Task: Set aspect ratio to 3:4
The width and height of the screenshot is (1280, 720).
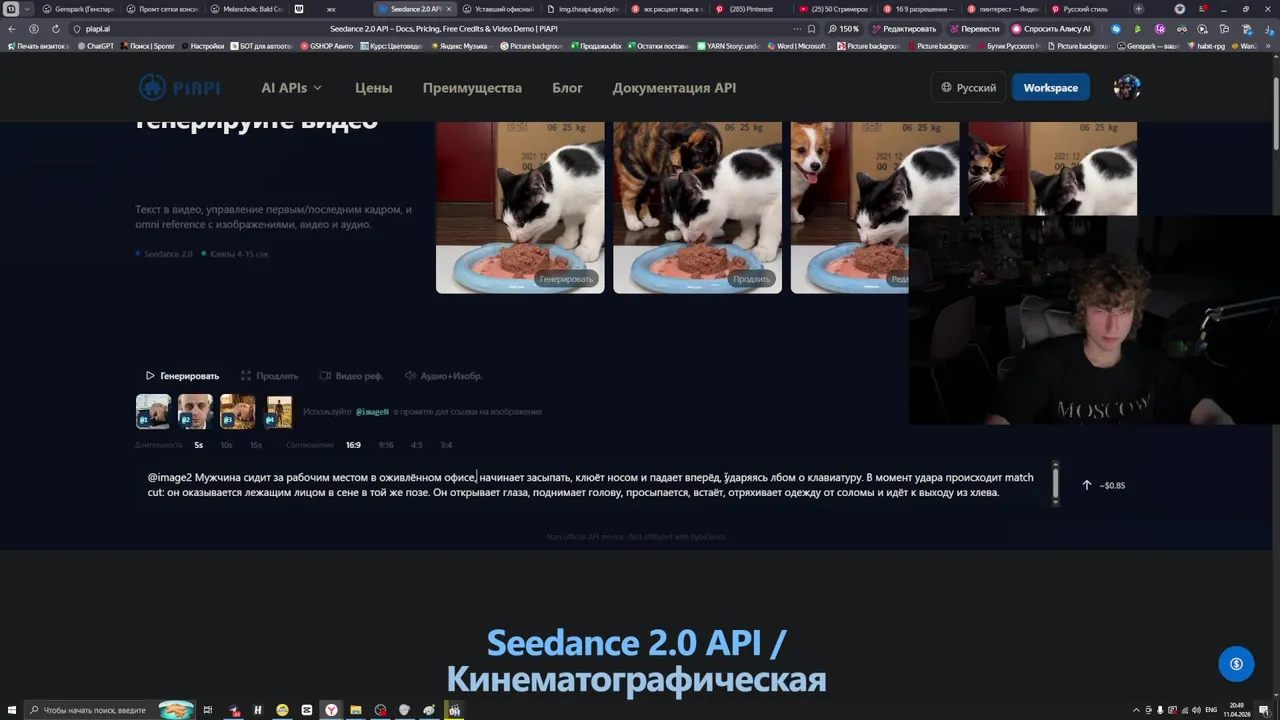Action: tap(446, 445)
